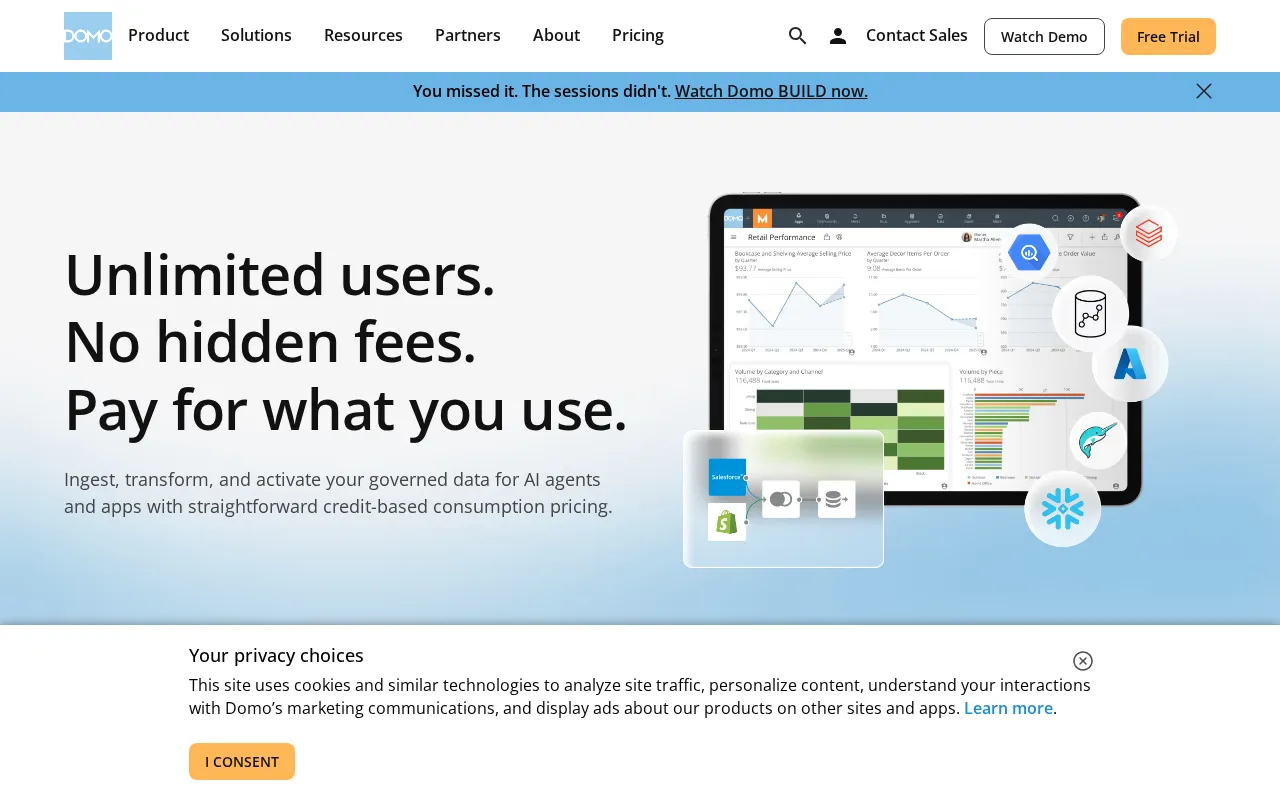Follow the Watch Domo BUILD now link
This screenshot has height=800, width=1280.
point(771,91)
